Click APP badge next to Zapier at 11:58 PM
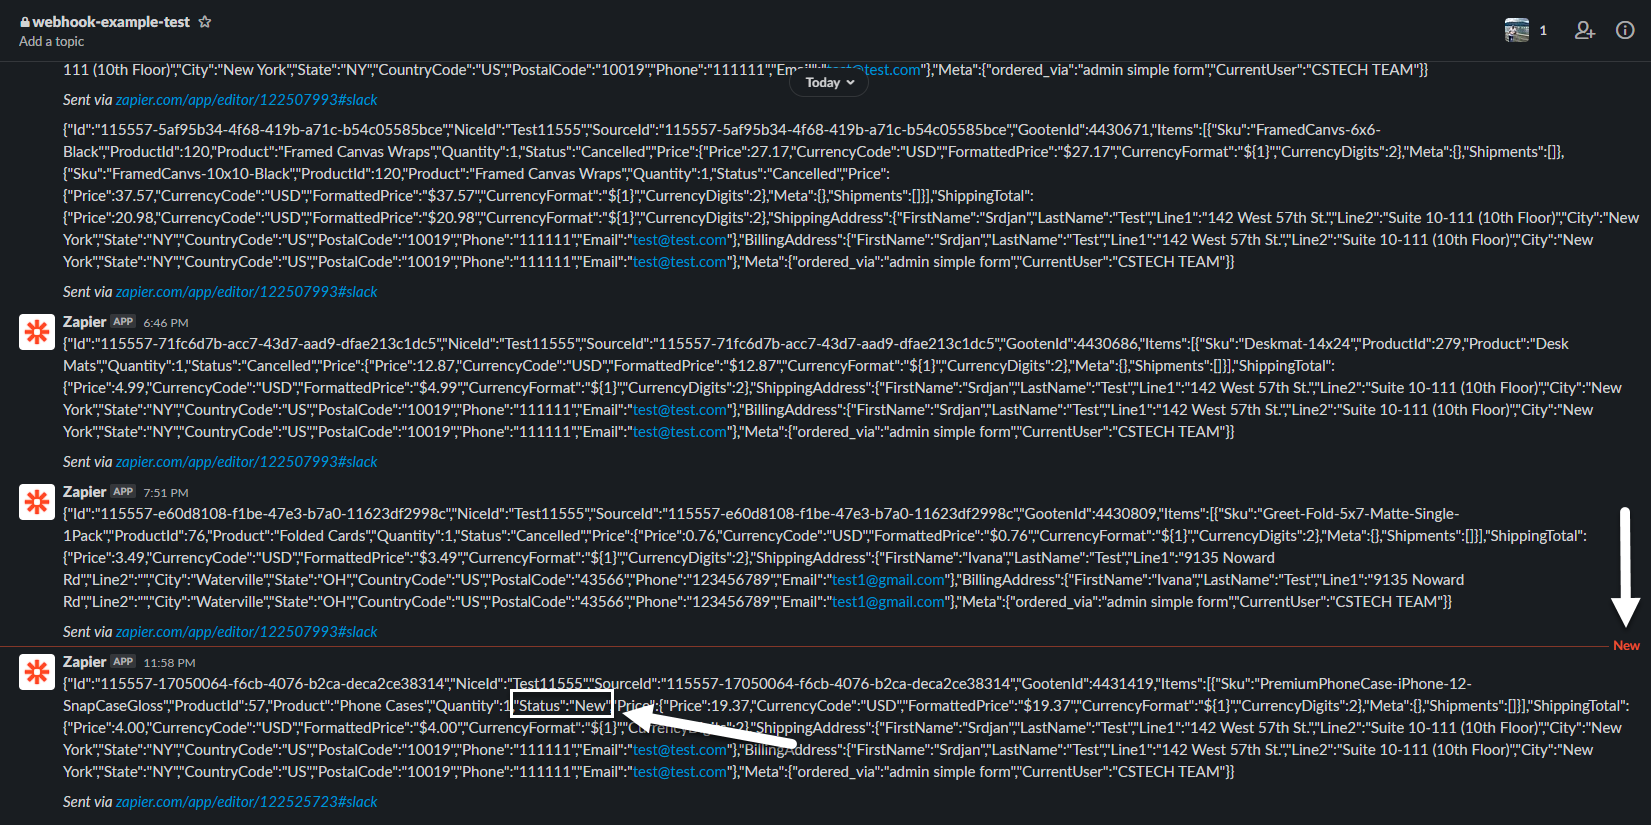 coord(123,662)
